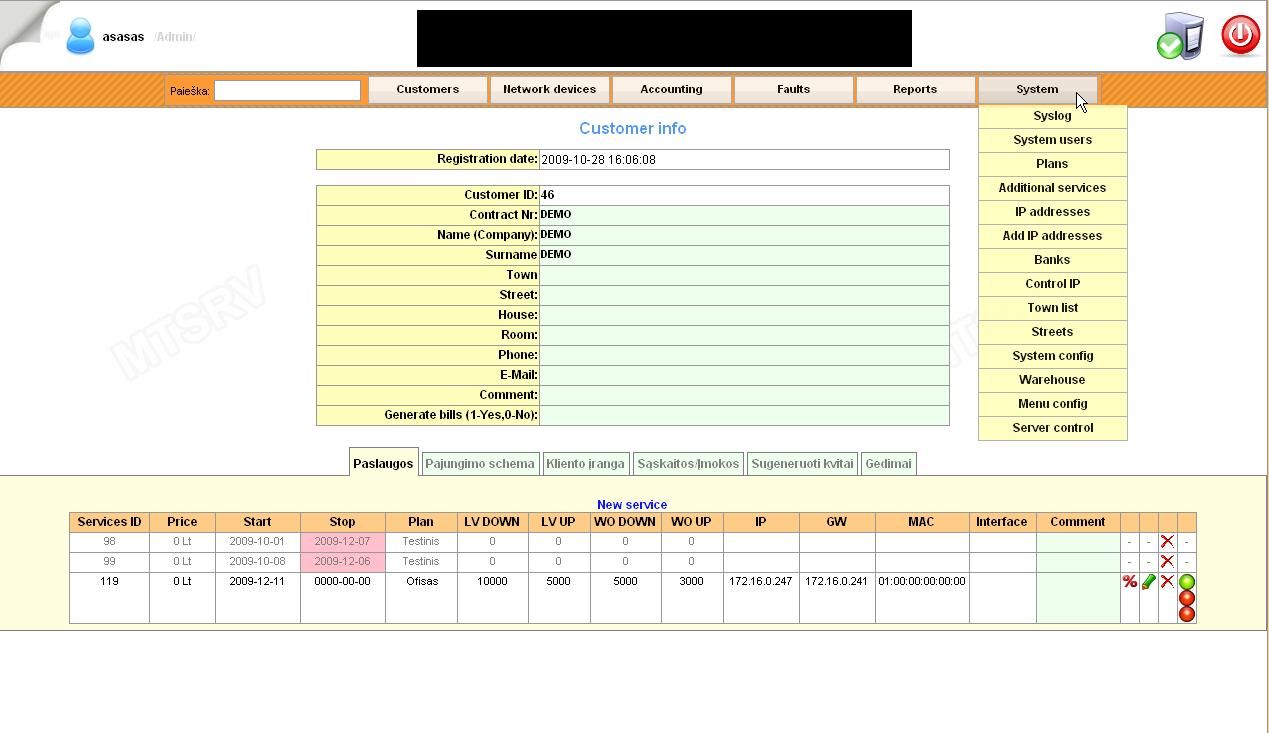Delete service 98 with its red X icon
The height and width of the screenshot is (733, 1269).
[1167, 541]
